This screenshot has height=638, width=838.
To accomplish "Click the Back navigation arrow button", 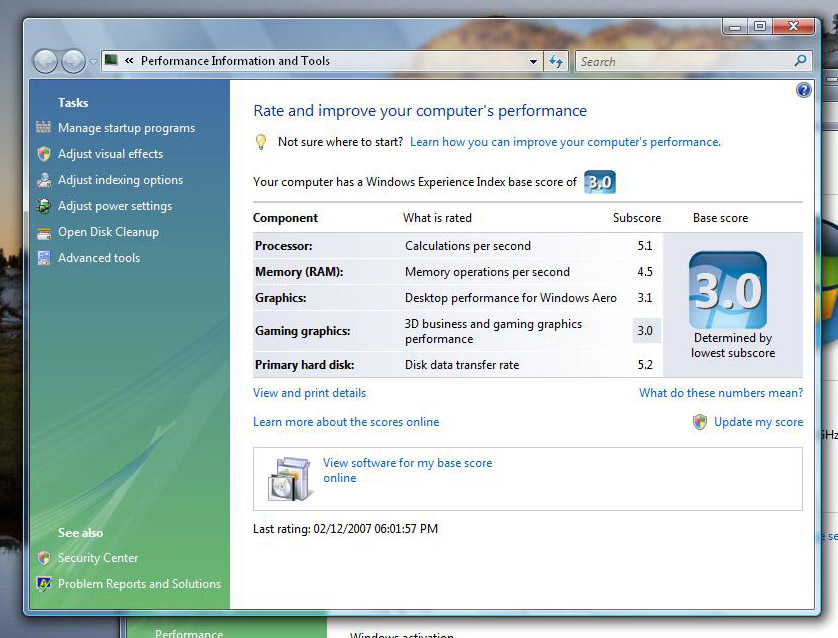I will tap(45, 61).
